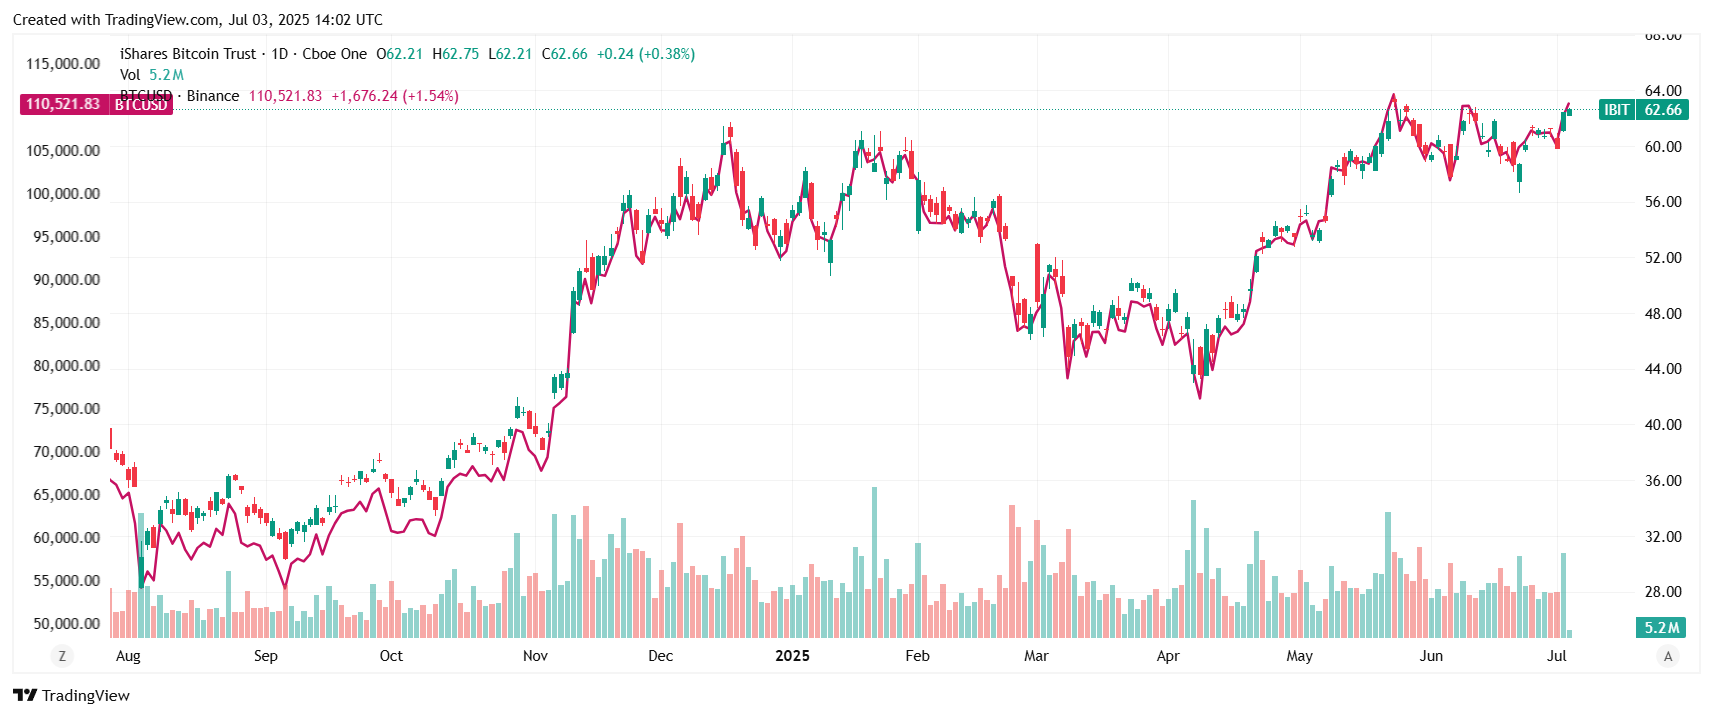Click the 5.2M volume axis tag
The image size is (1713, 717).
[x=1661, y=628]
